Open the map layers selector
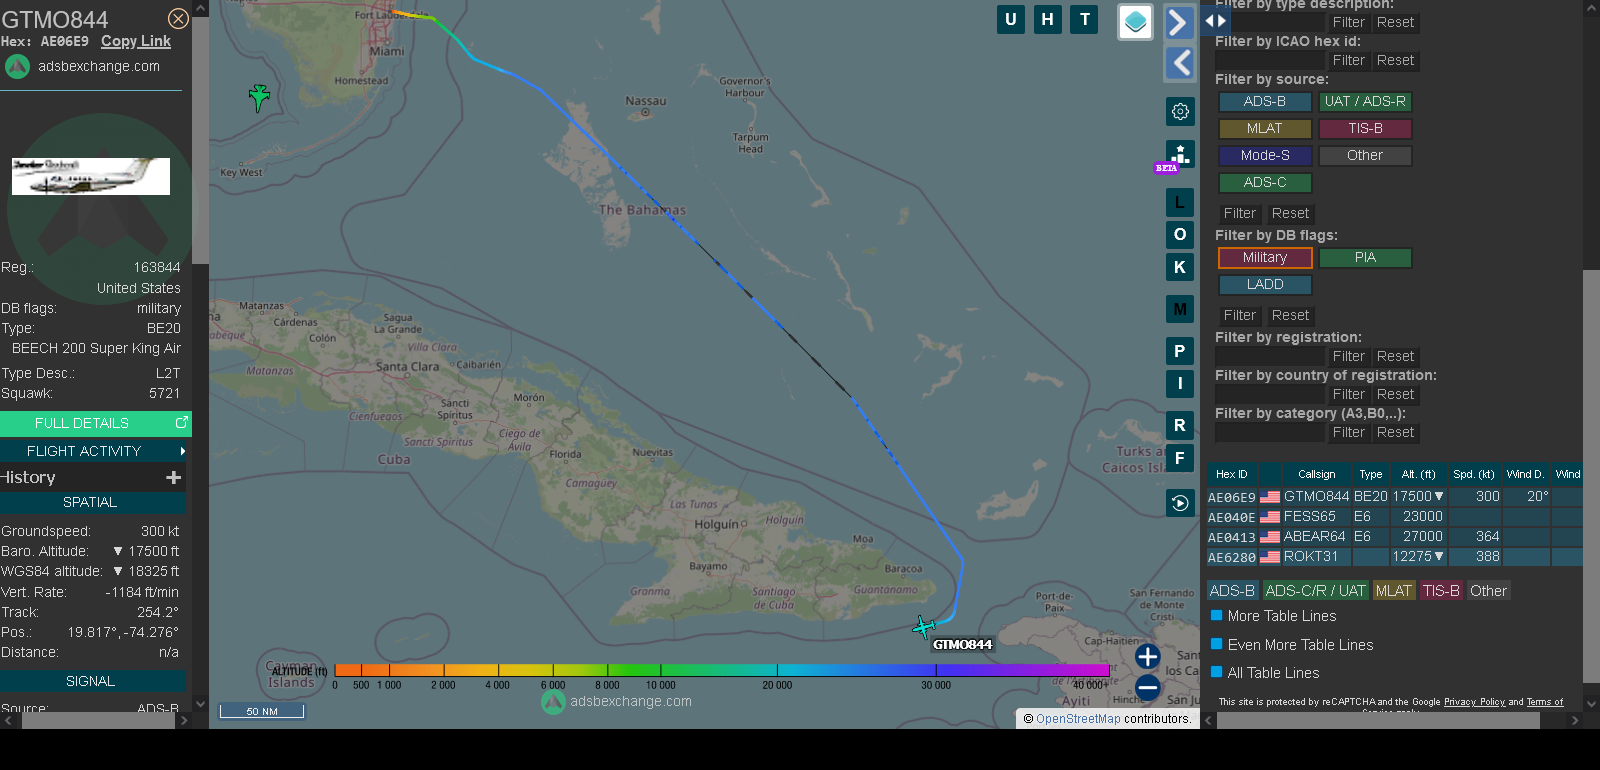Image resolution: width=1600 pixels, height=770 pixels. [1135, 22]
